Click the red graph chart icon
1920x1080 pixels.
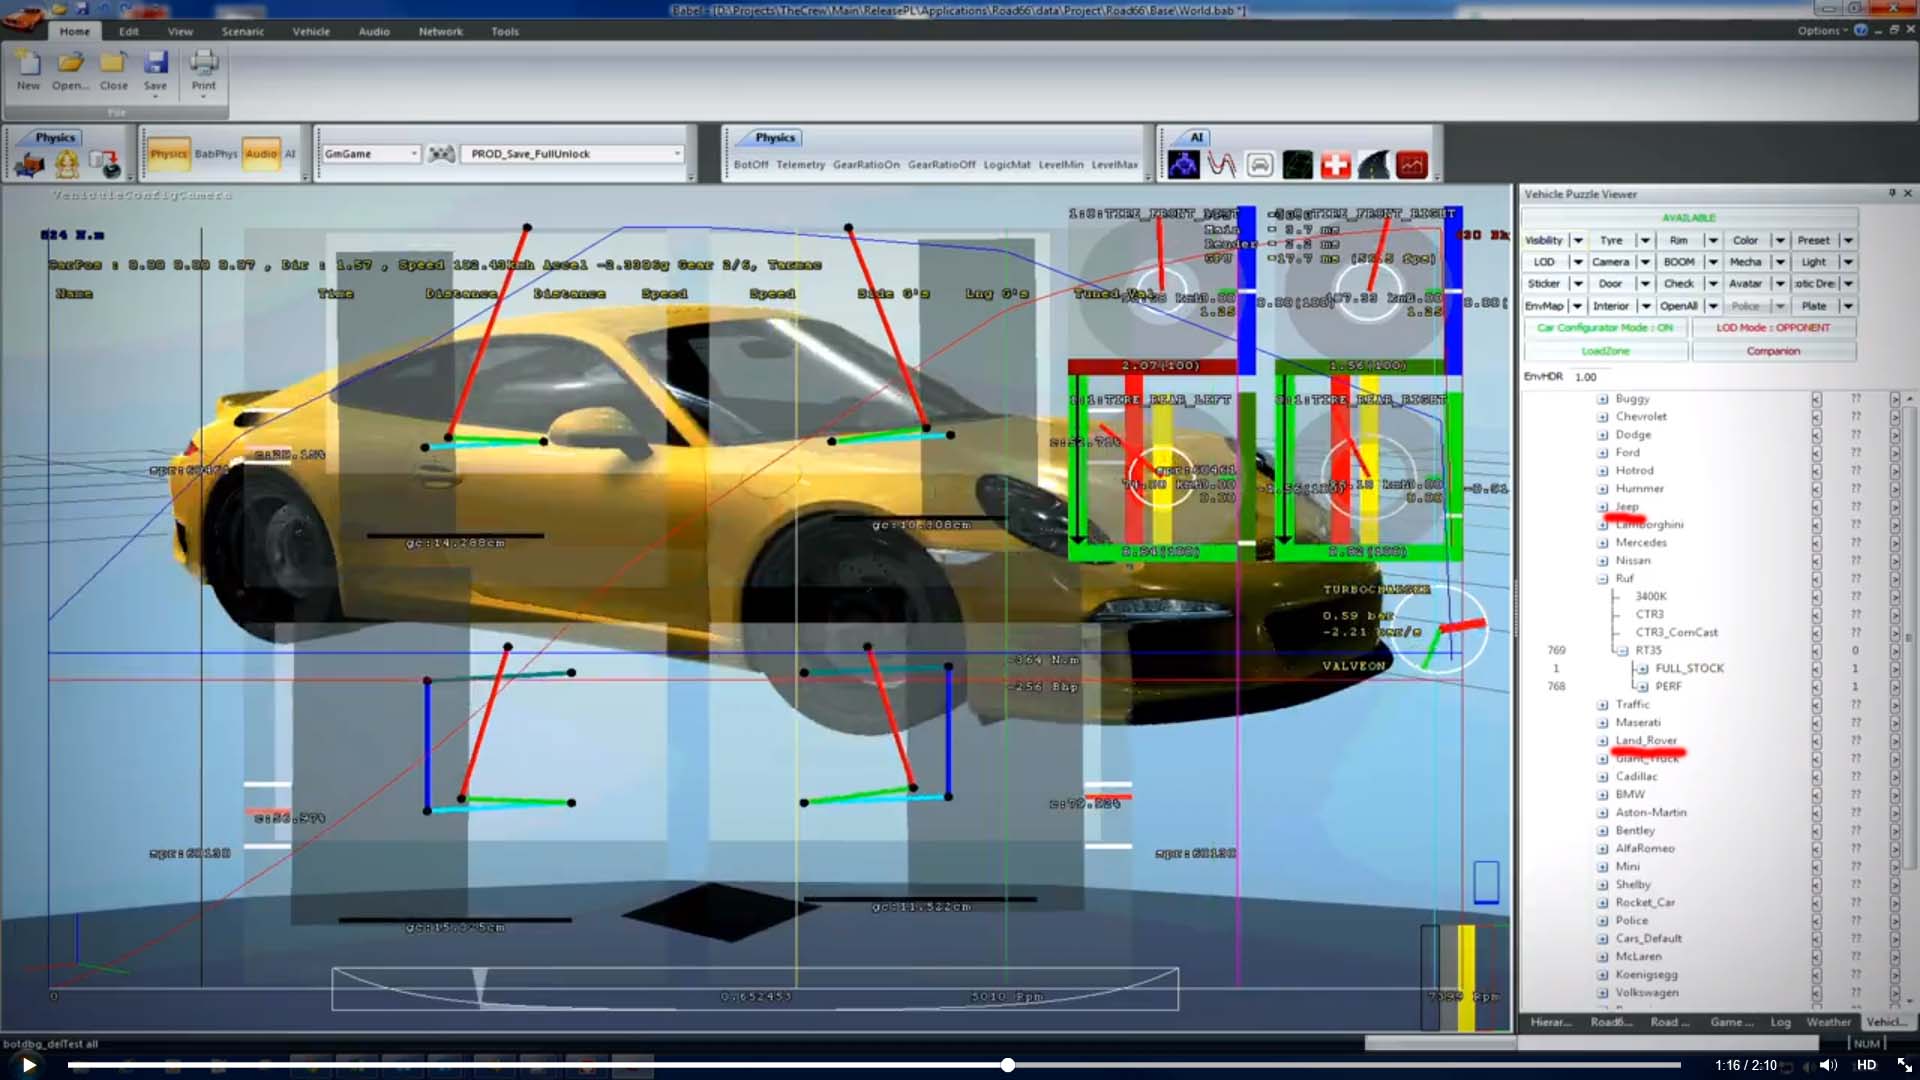[1412, 165]
